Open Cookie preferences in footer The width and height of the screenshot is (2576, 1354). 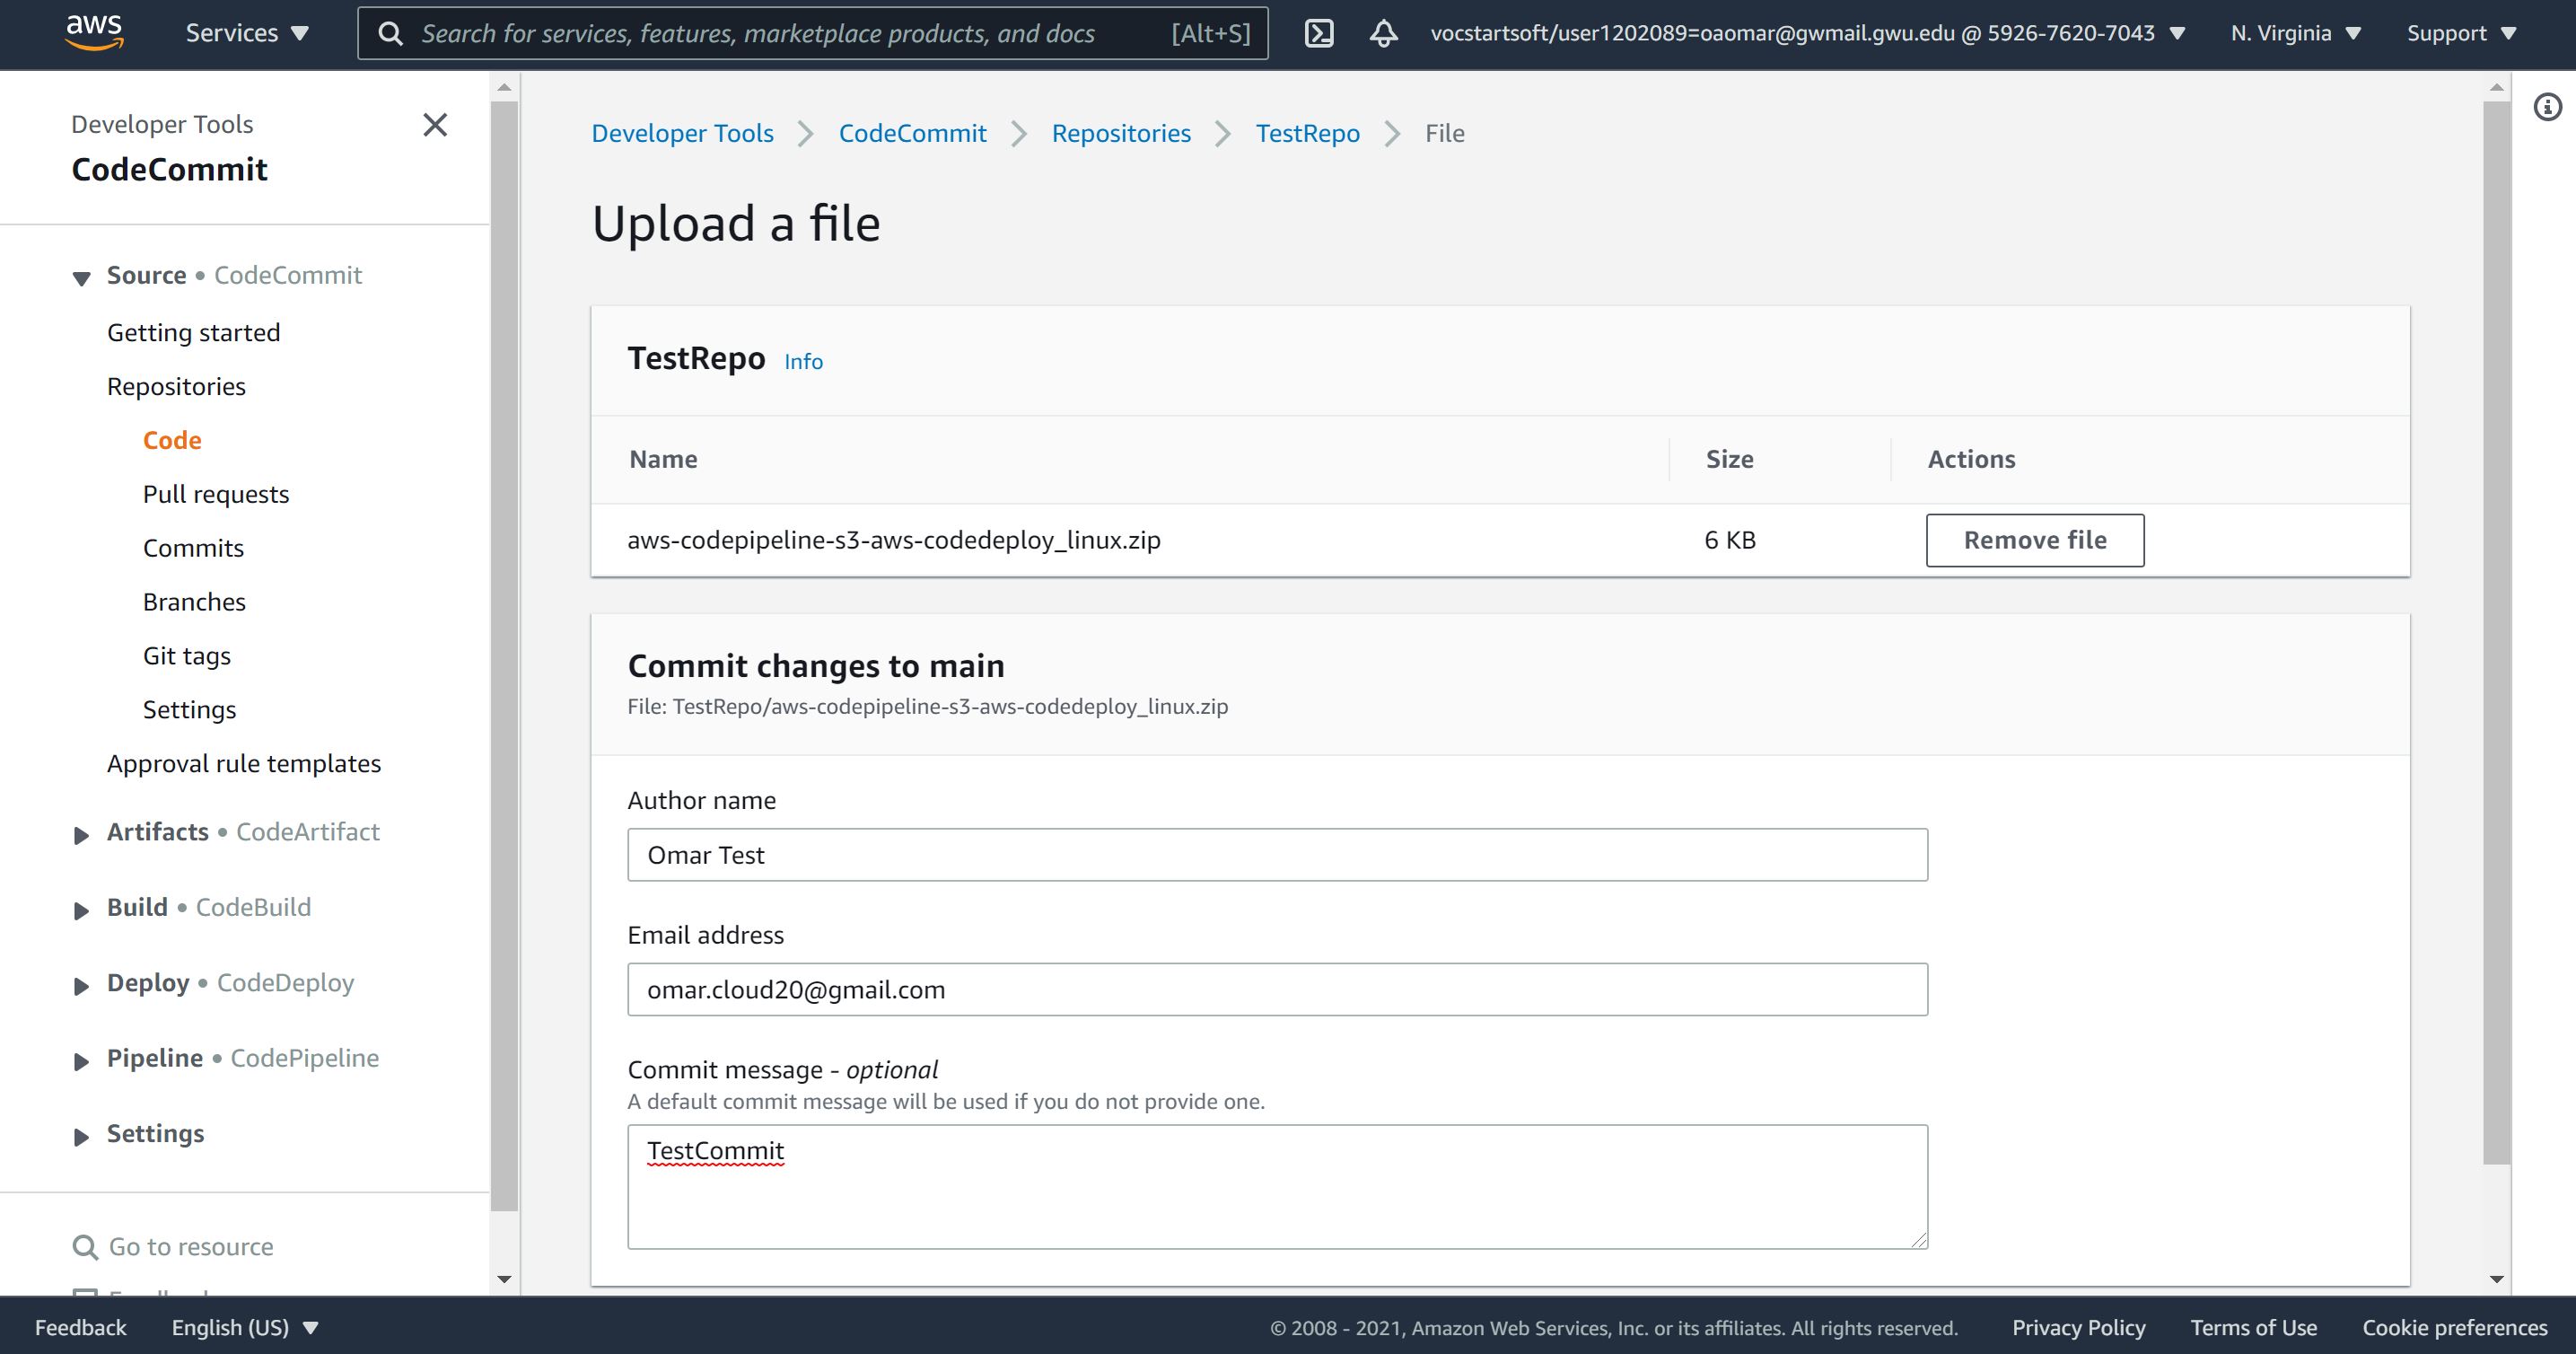(x=2454, y=1327)
